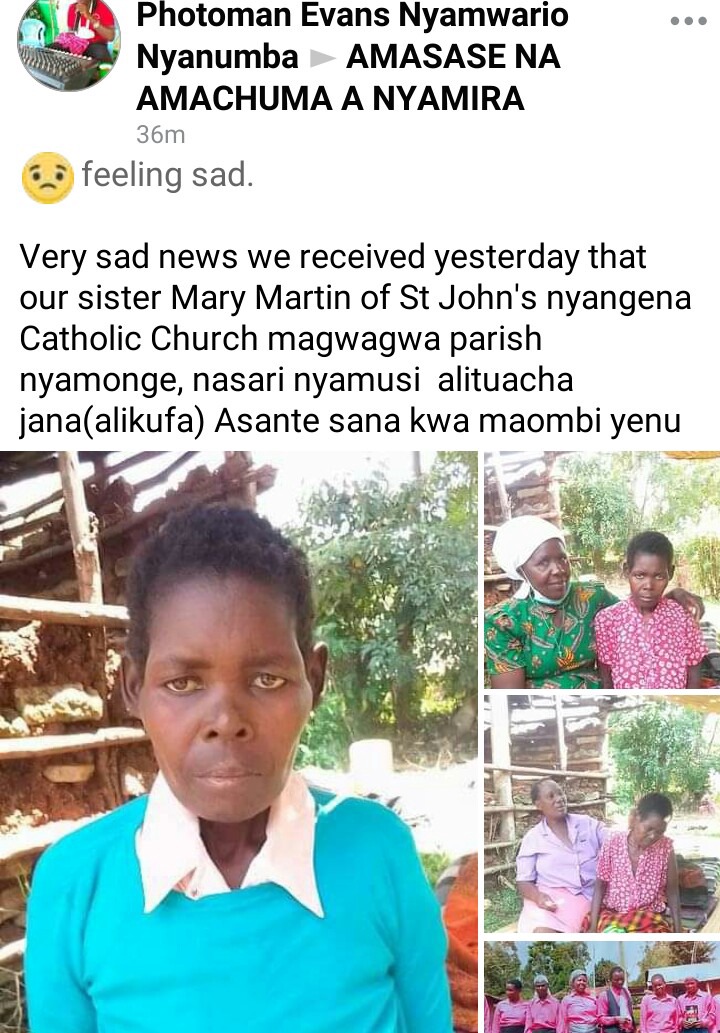Click the 'Very sad news' opening line
720x1033 pixels.
(333, 256)
